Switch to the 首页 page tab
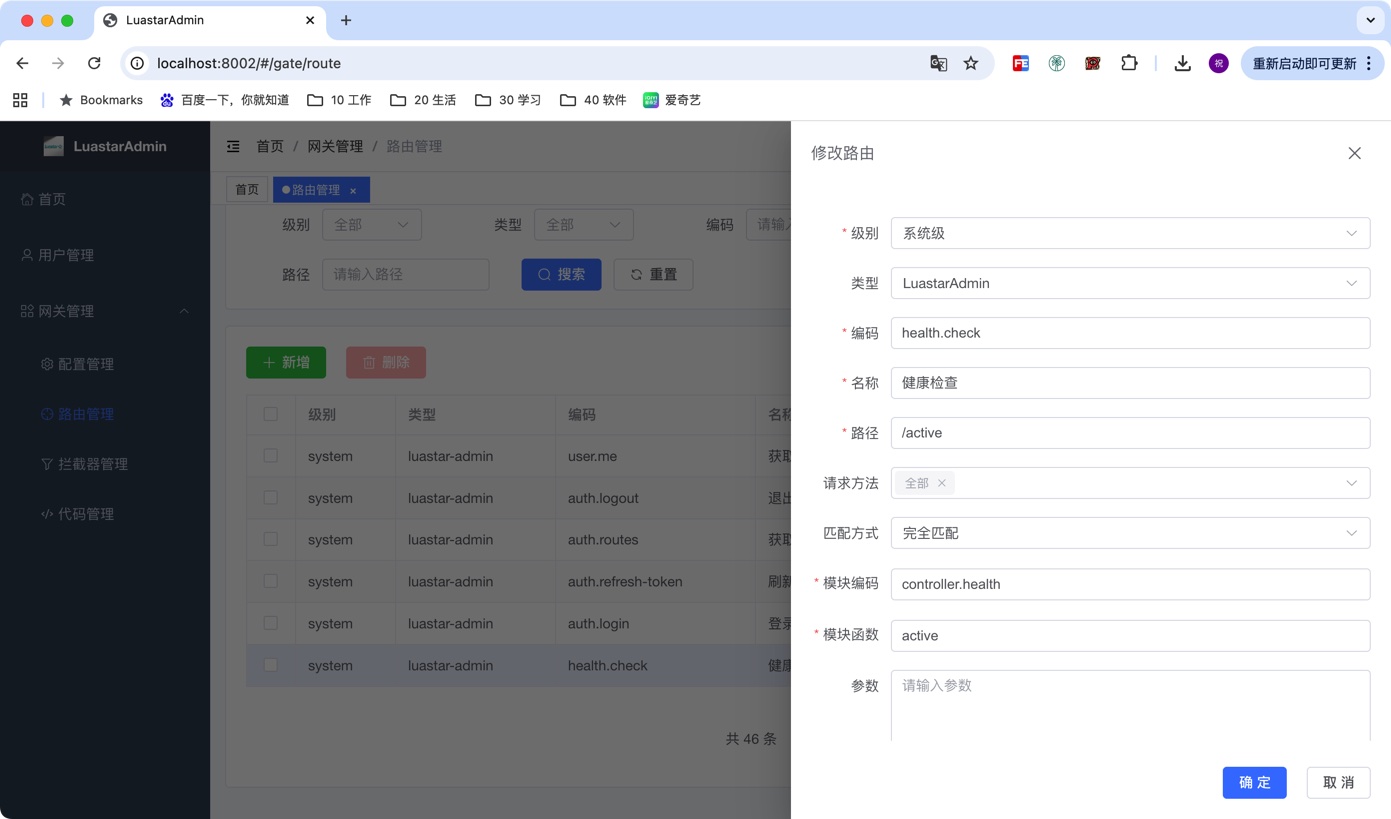Viewport: 1391px width, 819px height. pyautogui.click(x=247, y=189)
